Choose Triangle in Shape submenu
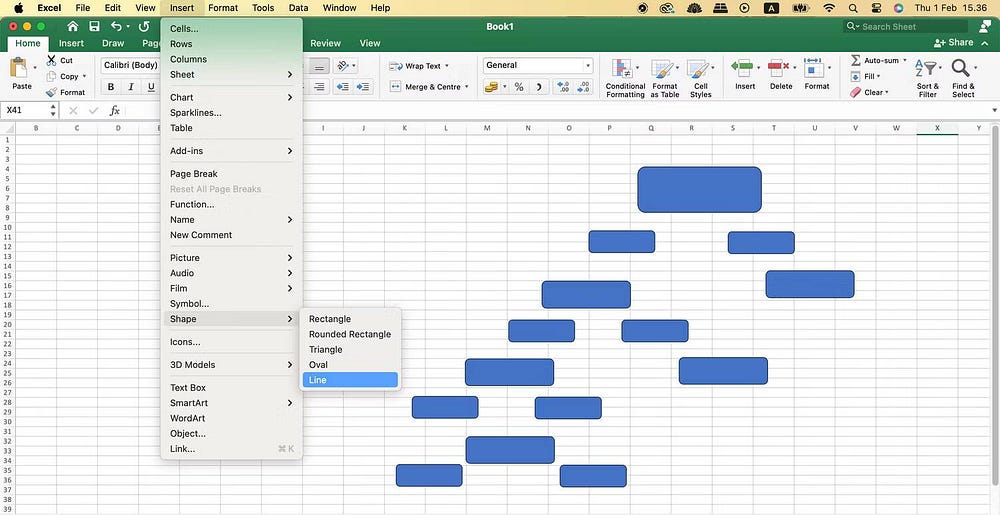The width and height of the screenshot is (1000, 515). tap(350, 350)
